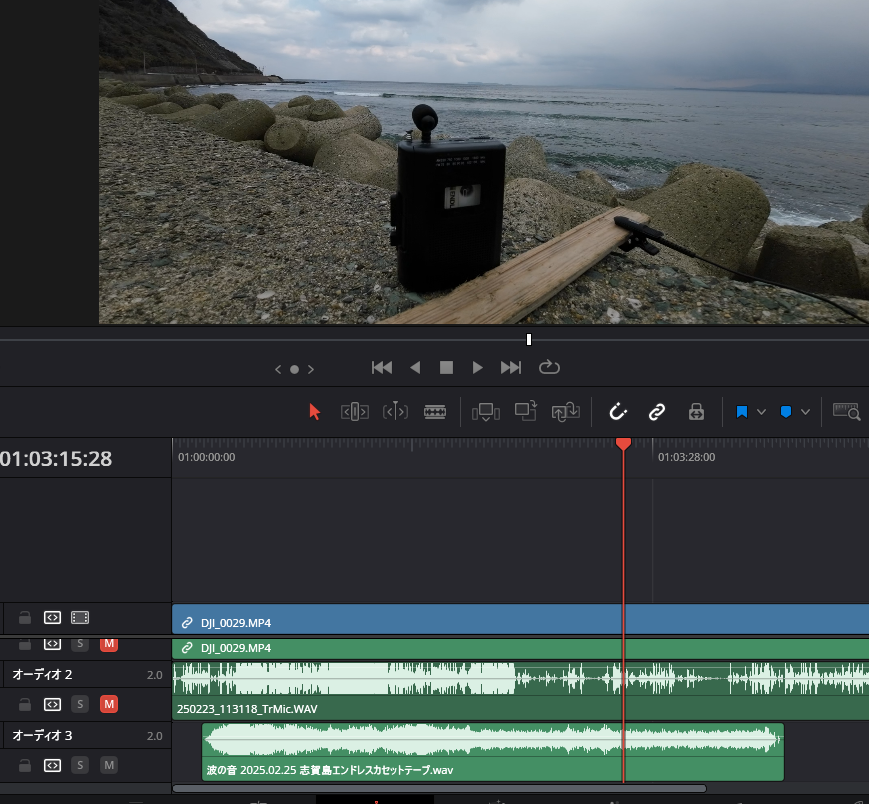Activate the Trim Edit Mode tool
Screen dimensions: 869x804
(x=355, y=412)
